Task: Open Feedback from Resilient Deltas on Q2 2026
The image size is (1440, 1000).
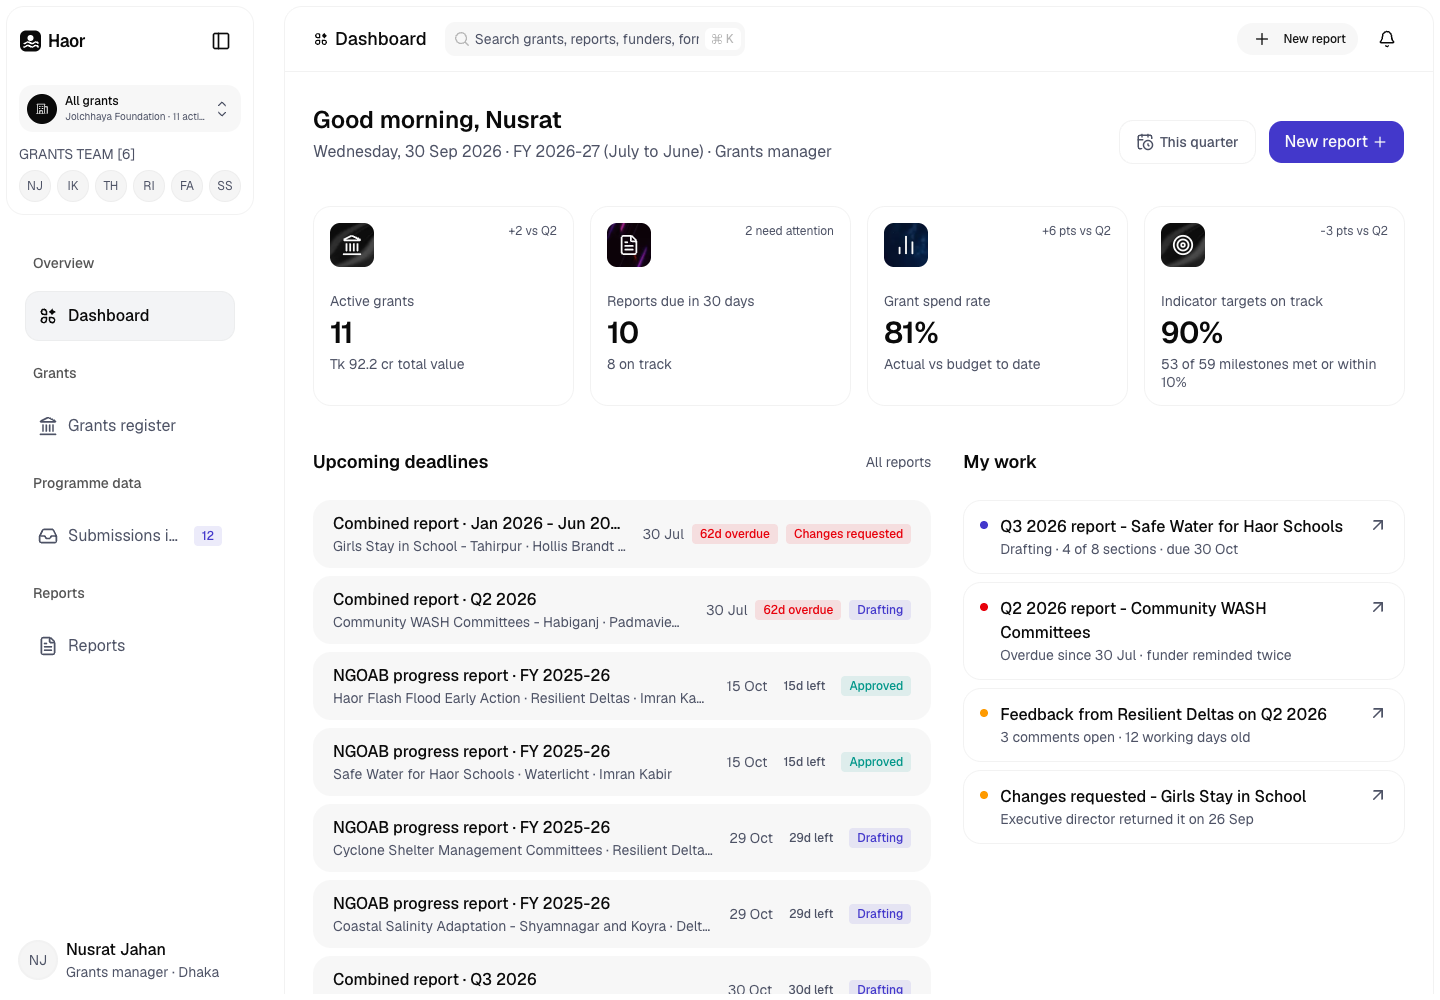Action: tap(1184, 725)
